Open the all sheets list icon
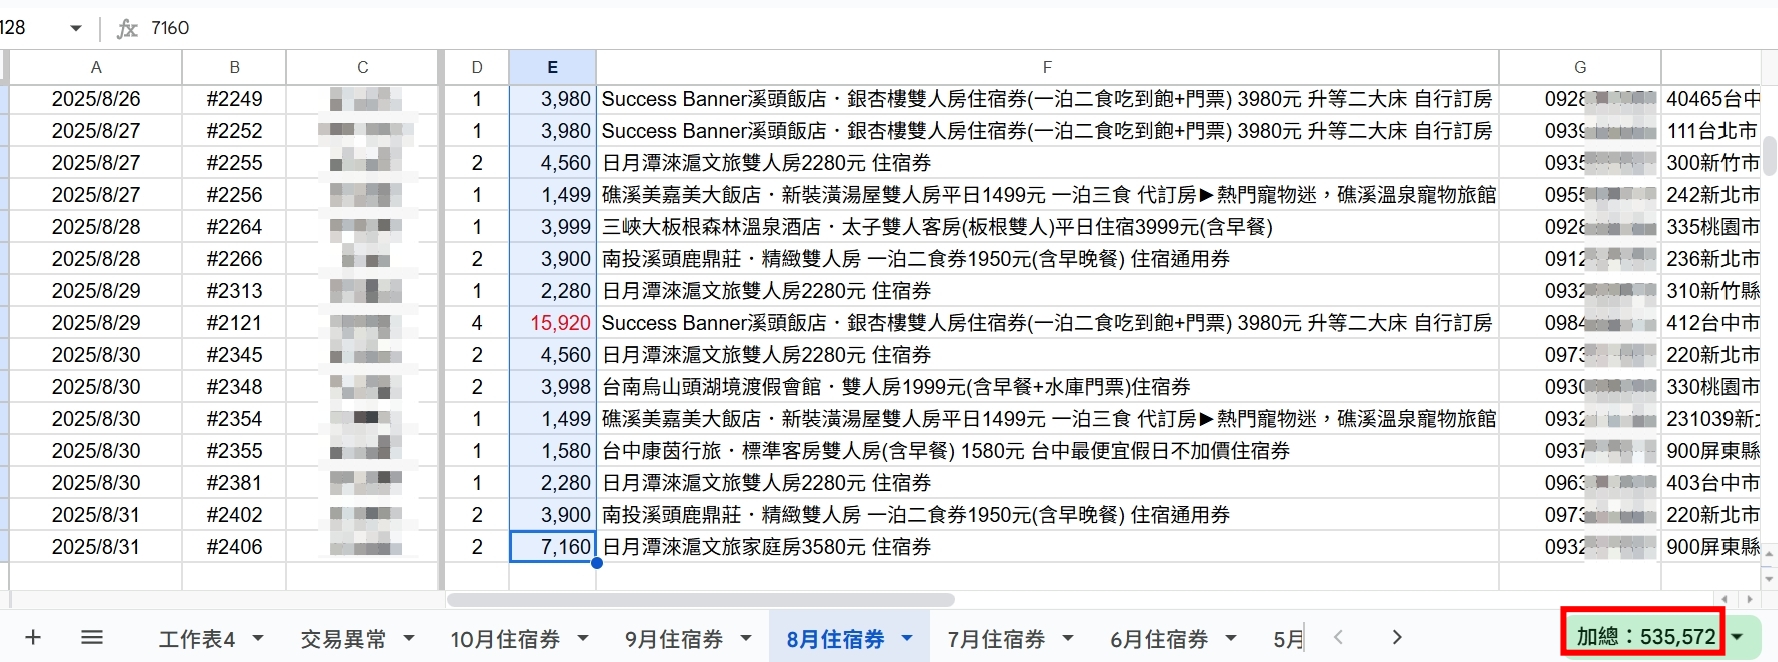This screenshot has width=1778, height=662. pyautogui.click(x=92, y=638)
